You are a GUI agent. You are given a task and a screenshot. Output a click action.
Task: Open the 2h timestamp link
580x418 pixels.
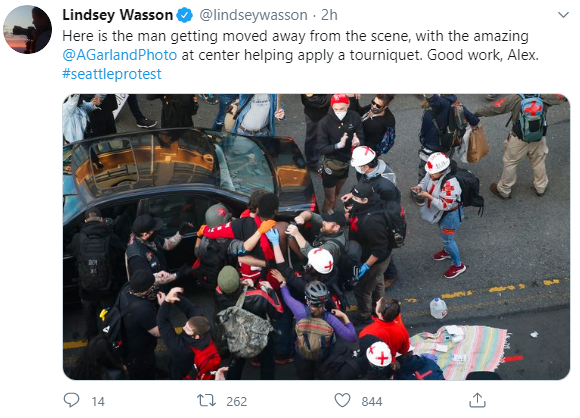click(x=329, y=15)
